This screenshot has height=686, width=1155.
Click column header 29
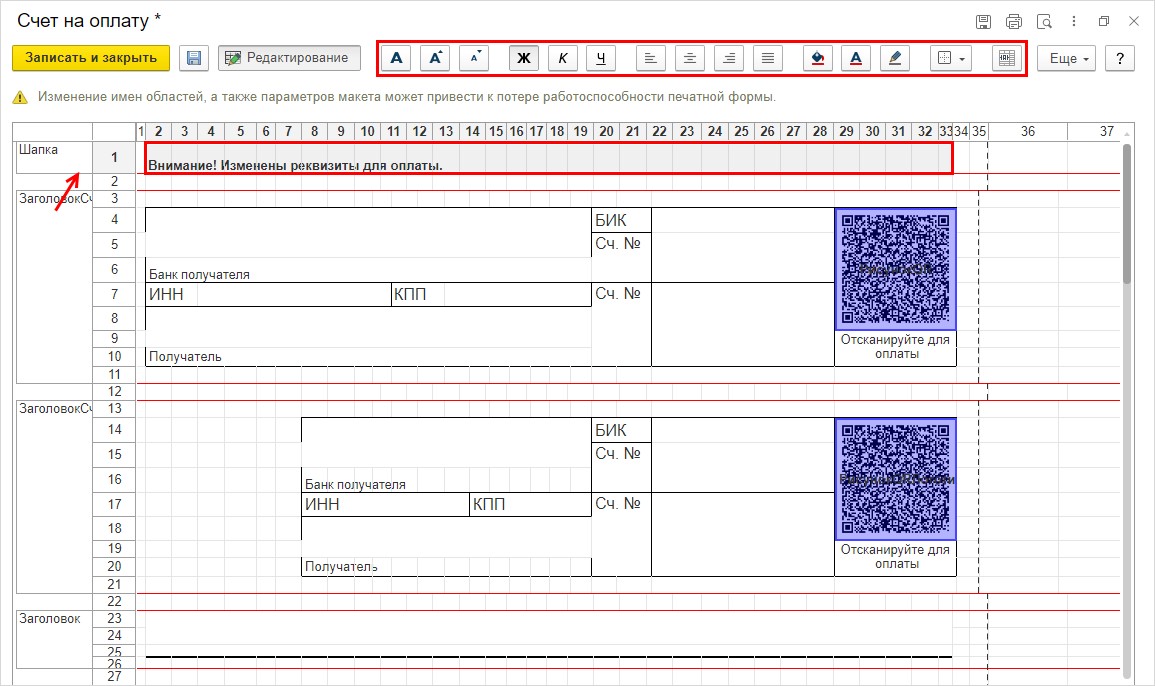coord(846,131)
